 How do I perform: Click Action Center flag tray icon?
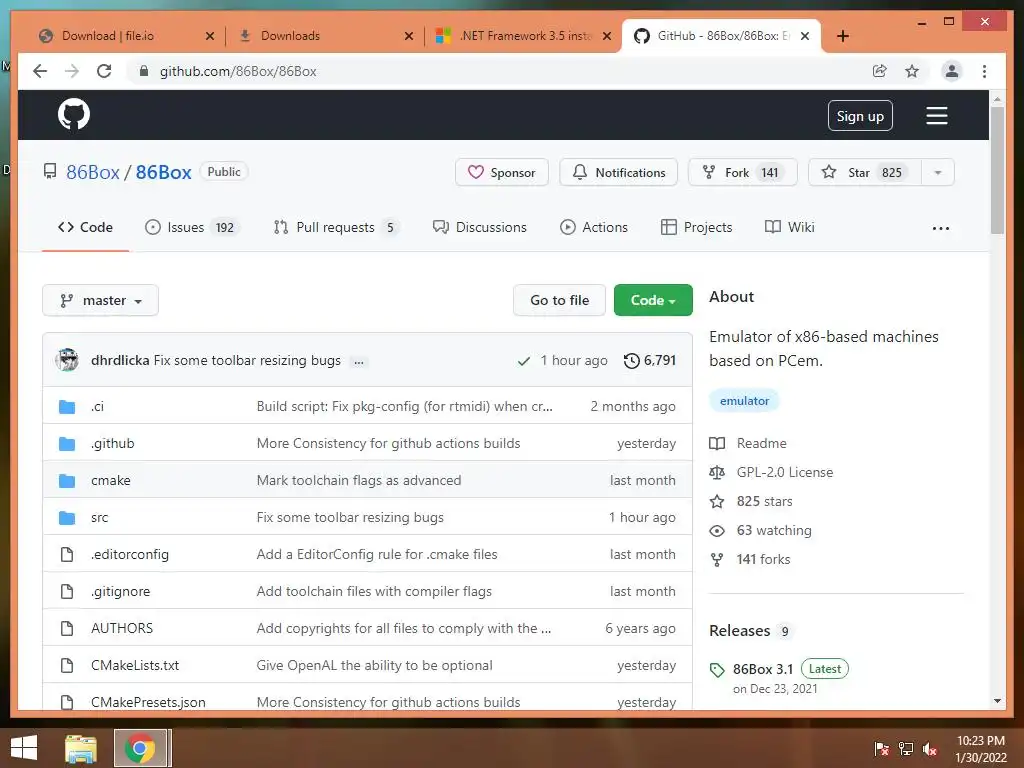pos(881,749)
